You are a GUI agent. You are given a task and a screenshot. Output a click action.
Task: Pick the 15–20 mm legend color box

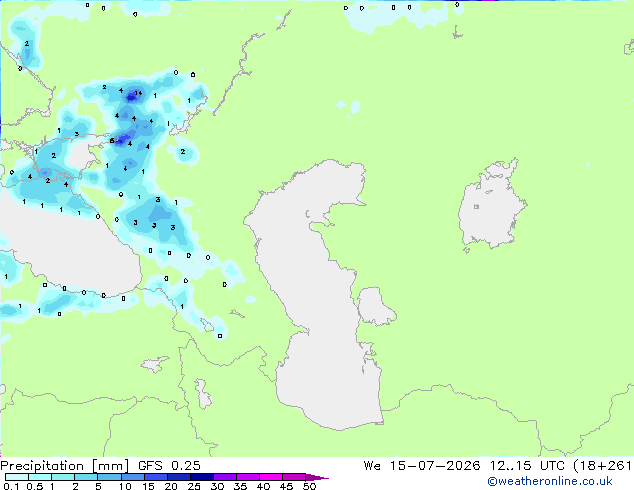point(156,477)
